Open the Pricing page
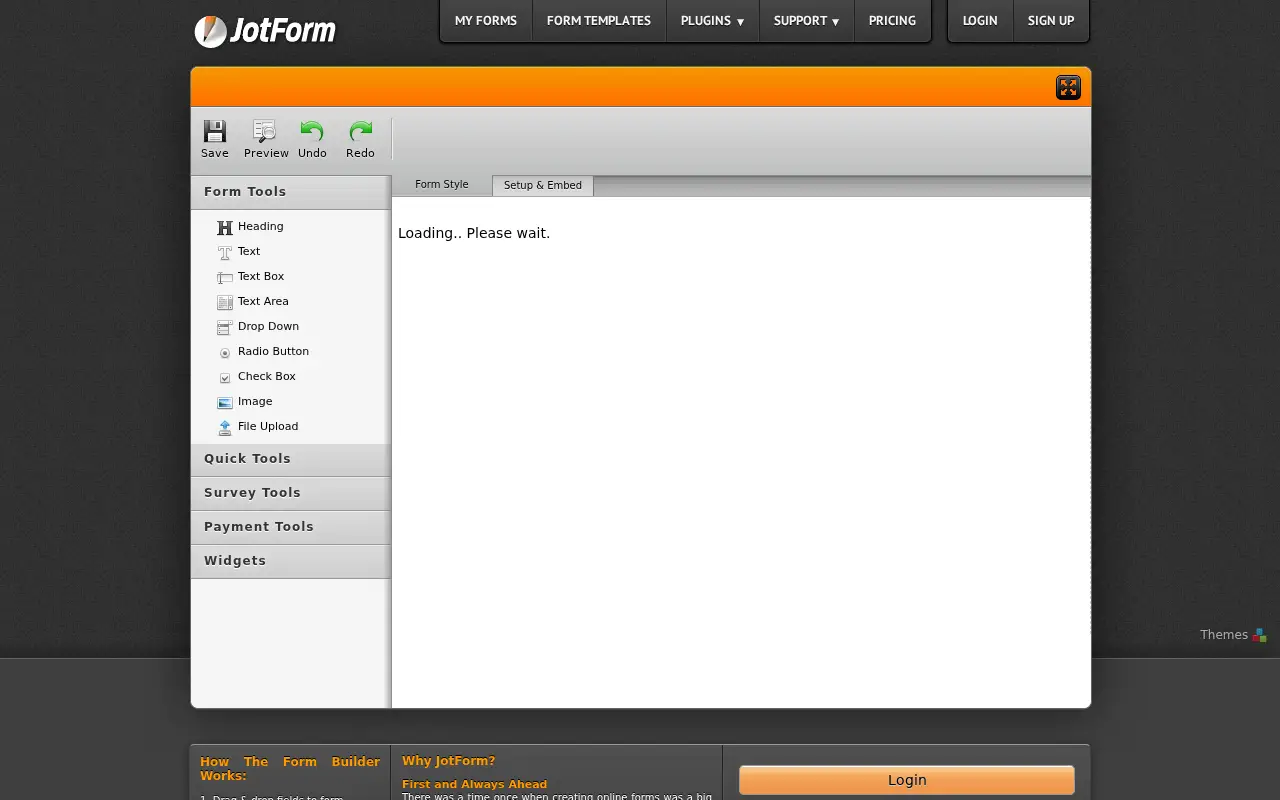Viewport: 1280px width, 800px height. tap(892, 20)
